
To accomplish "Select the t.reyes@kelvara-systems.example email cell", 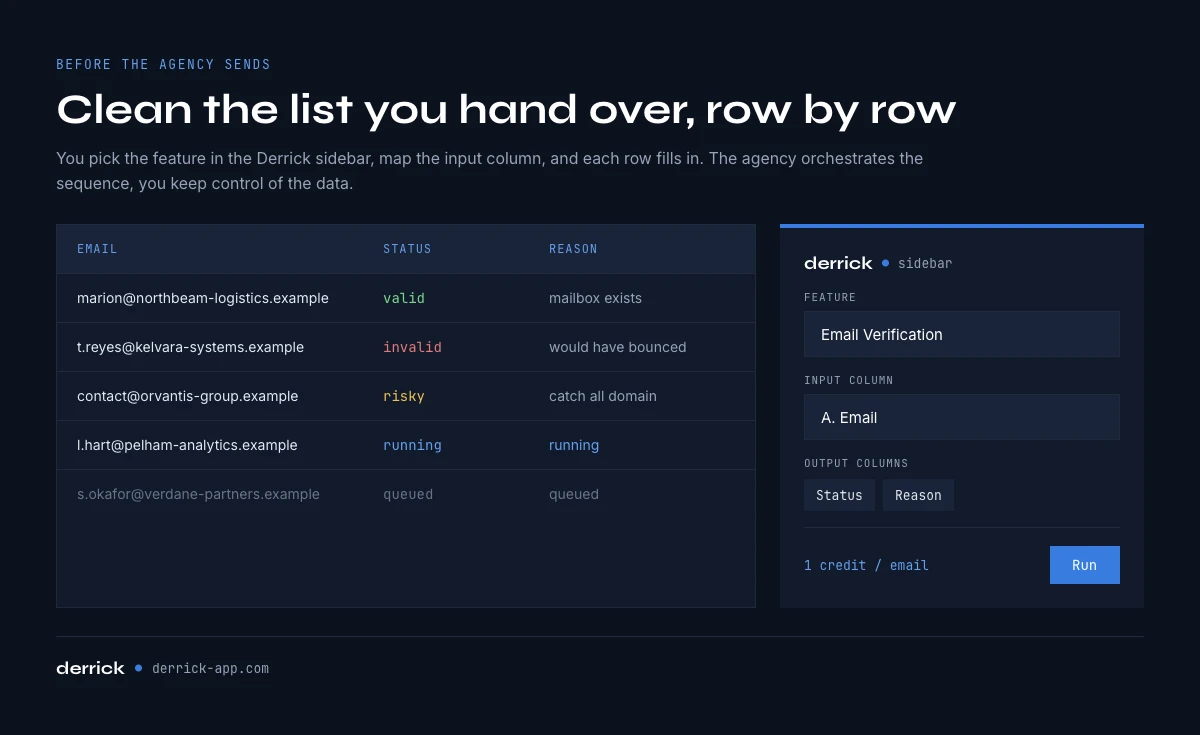I will (190, 347).
